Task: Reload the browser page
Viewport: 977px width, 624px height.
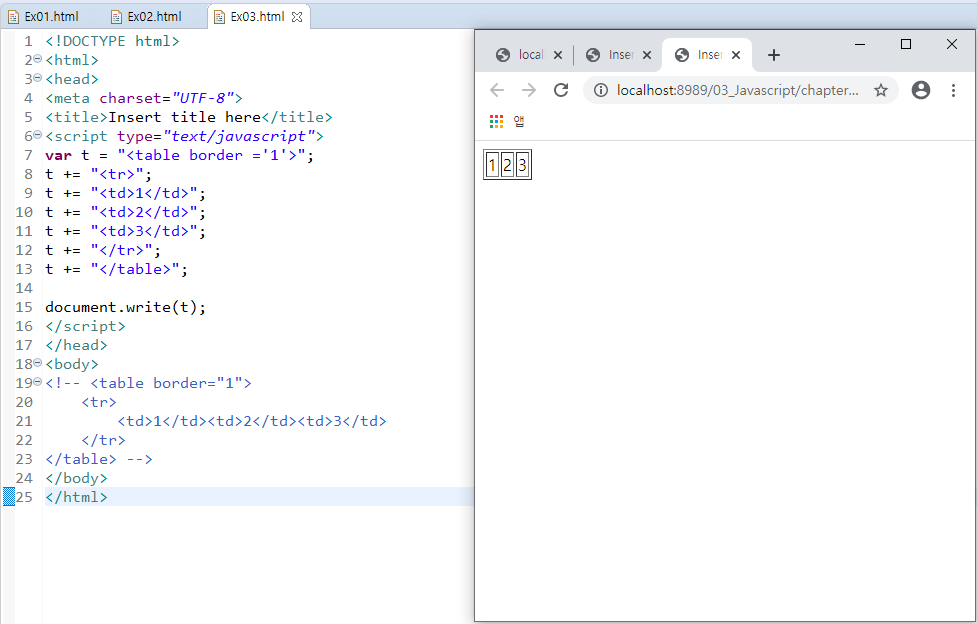Action: pos(561,90)
